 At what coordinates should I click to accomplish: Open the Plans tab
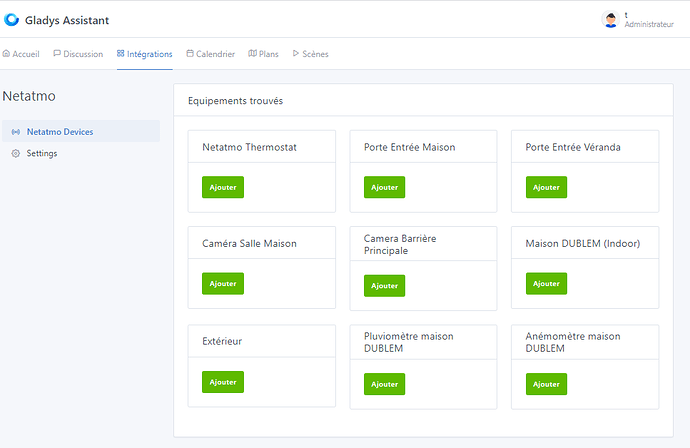point(264,54)
